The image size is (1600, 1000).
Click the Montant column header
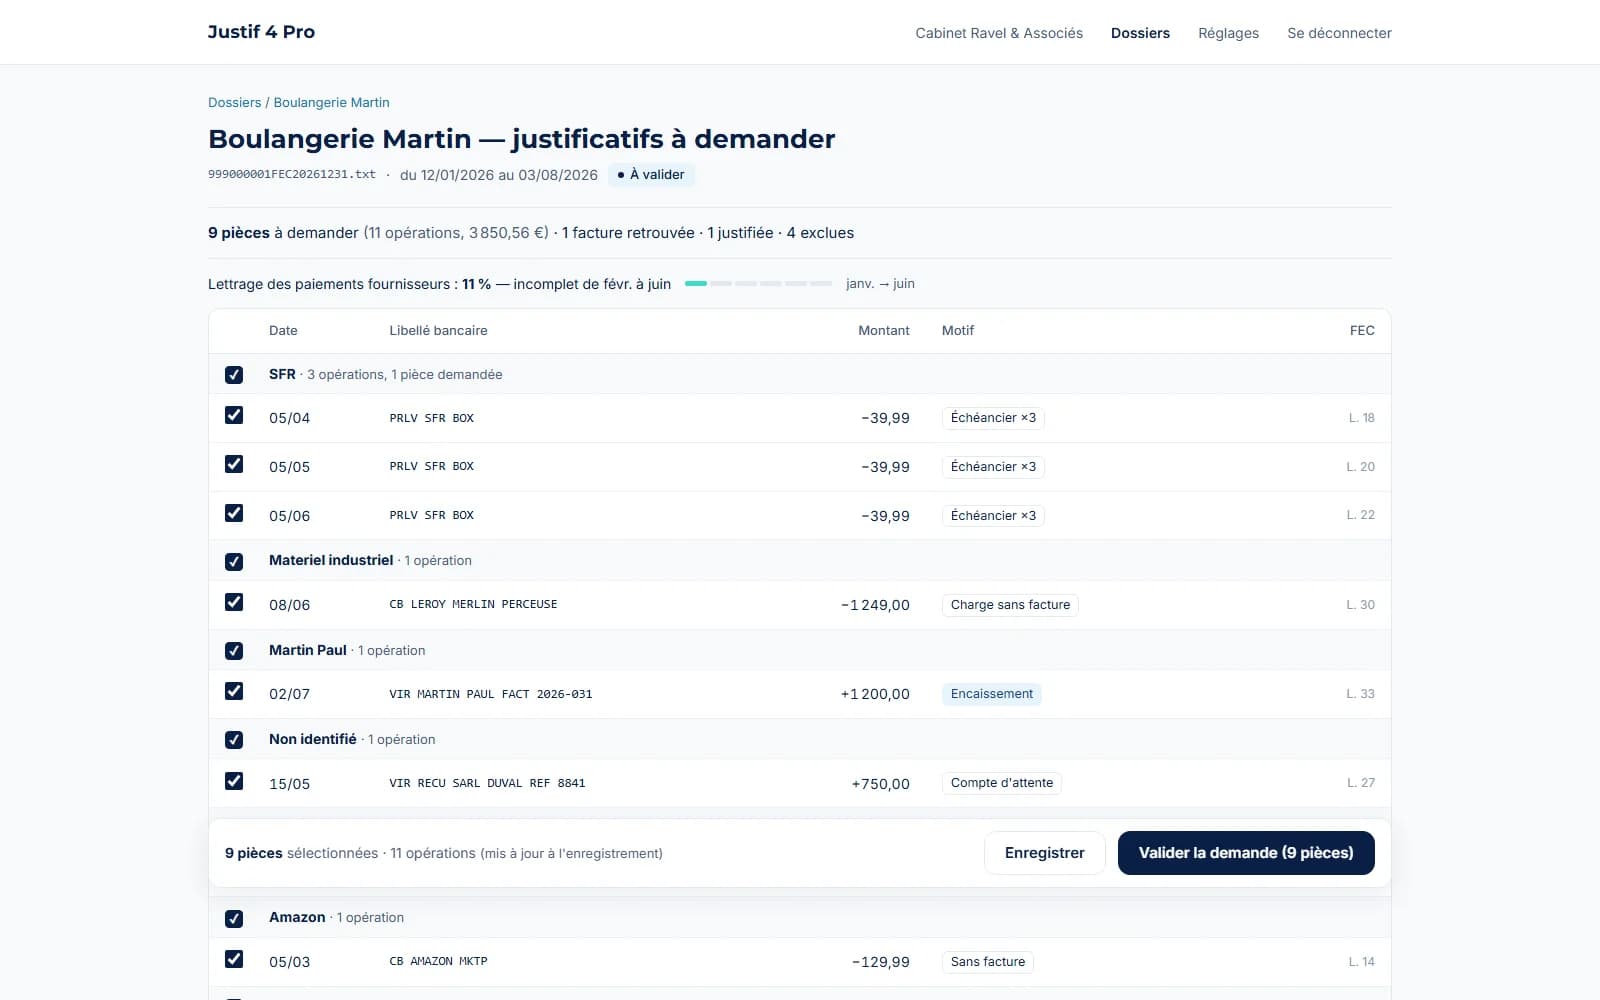(x=884, y=331)
